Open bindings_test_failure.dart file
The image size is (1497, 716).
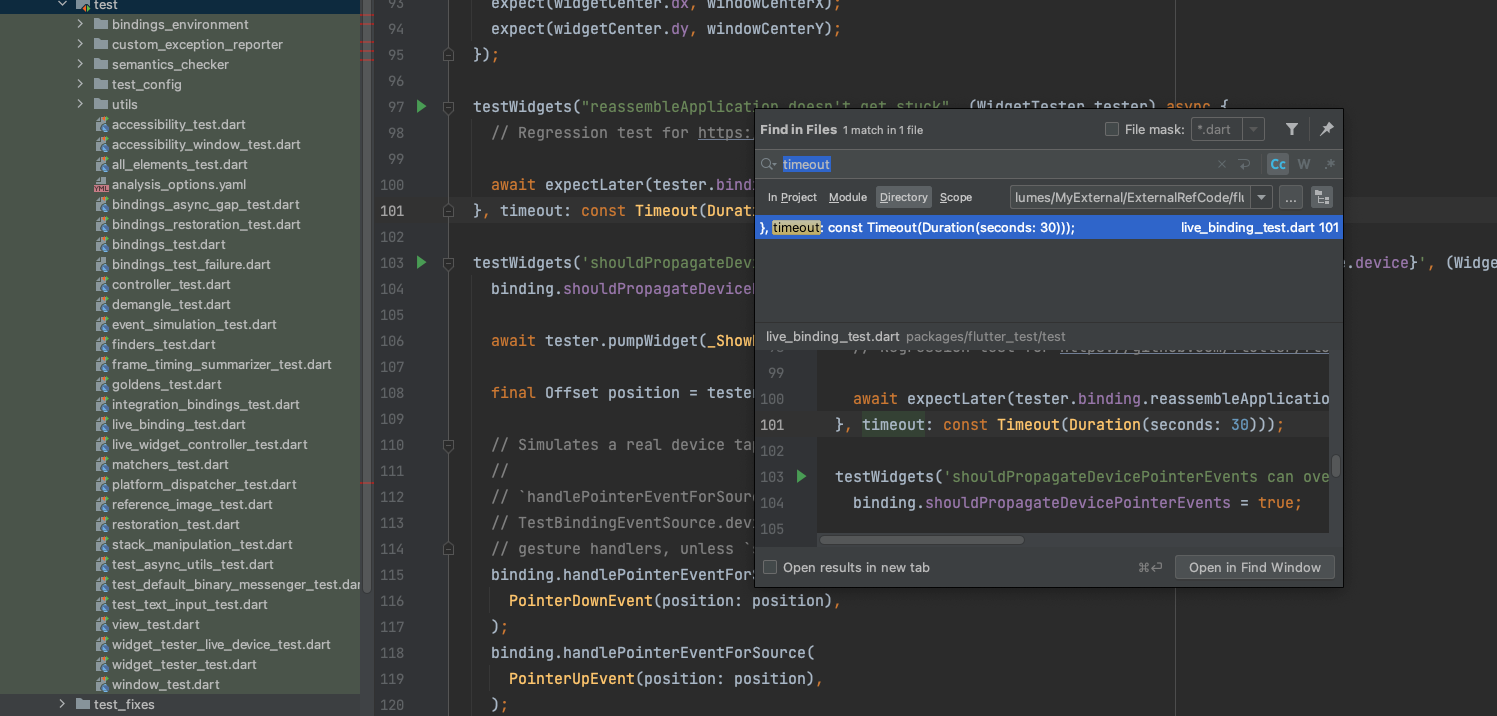click(x=191, y=264)
